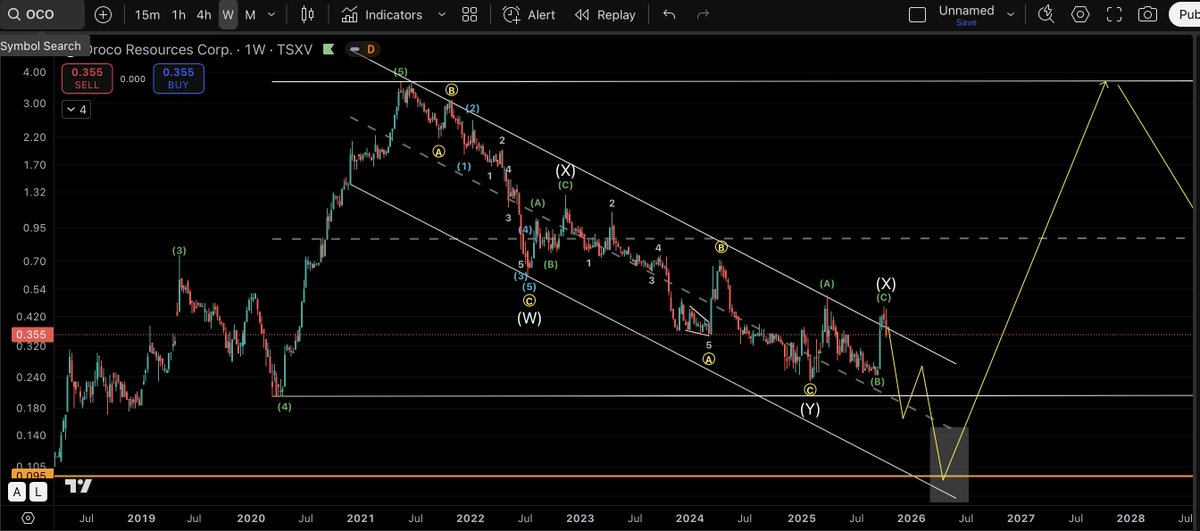Image resolution: width=1200 pixels, height=531 pixels.
Task: Open the Indicators dialog
Action: (x=381, y=15)
